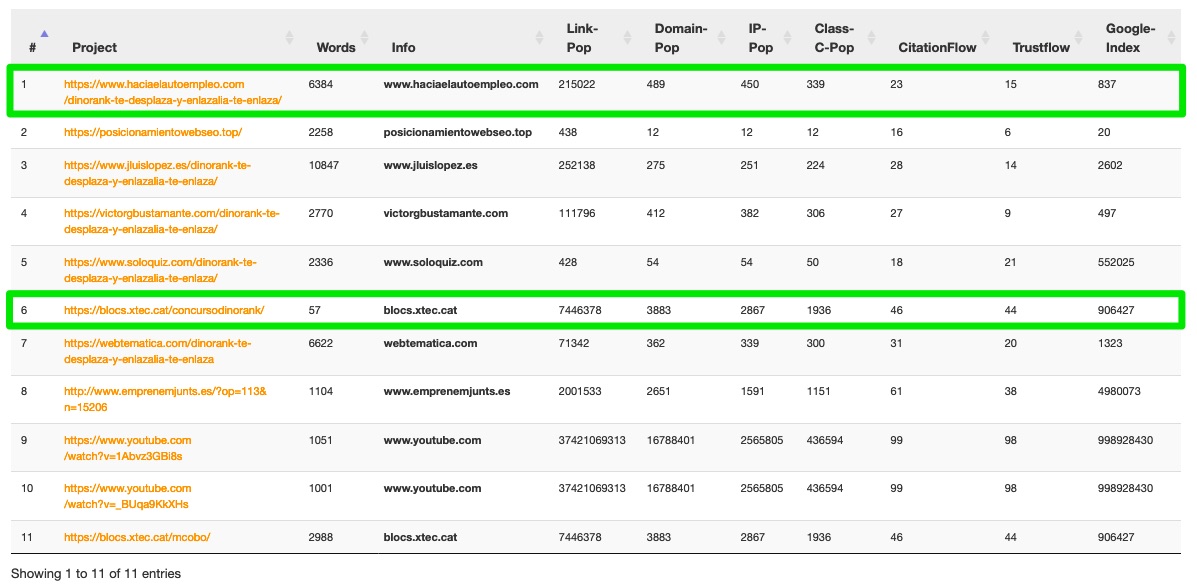Open the posicionamientowebseo.top link

pos(152,132)
